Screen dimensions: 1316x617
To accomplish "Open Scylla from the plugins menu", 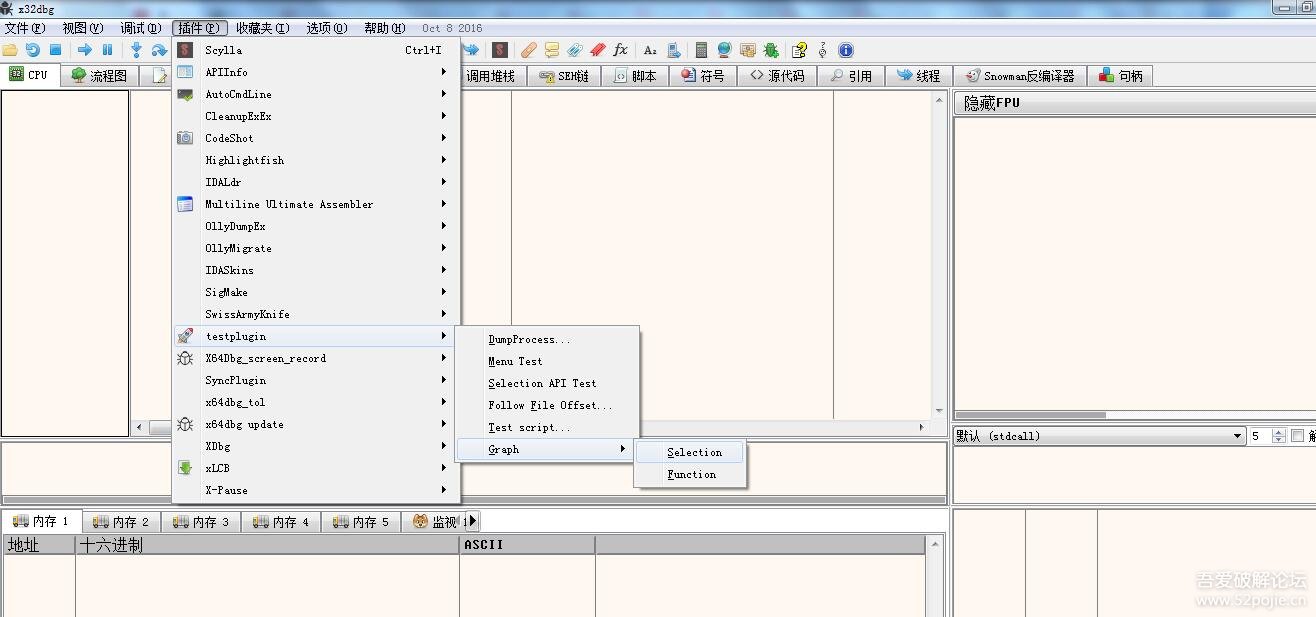I will click(316, 50).
